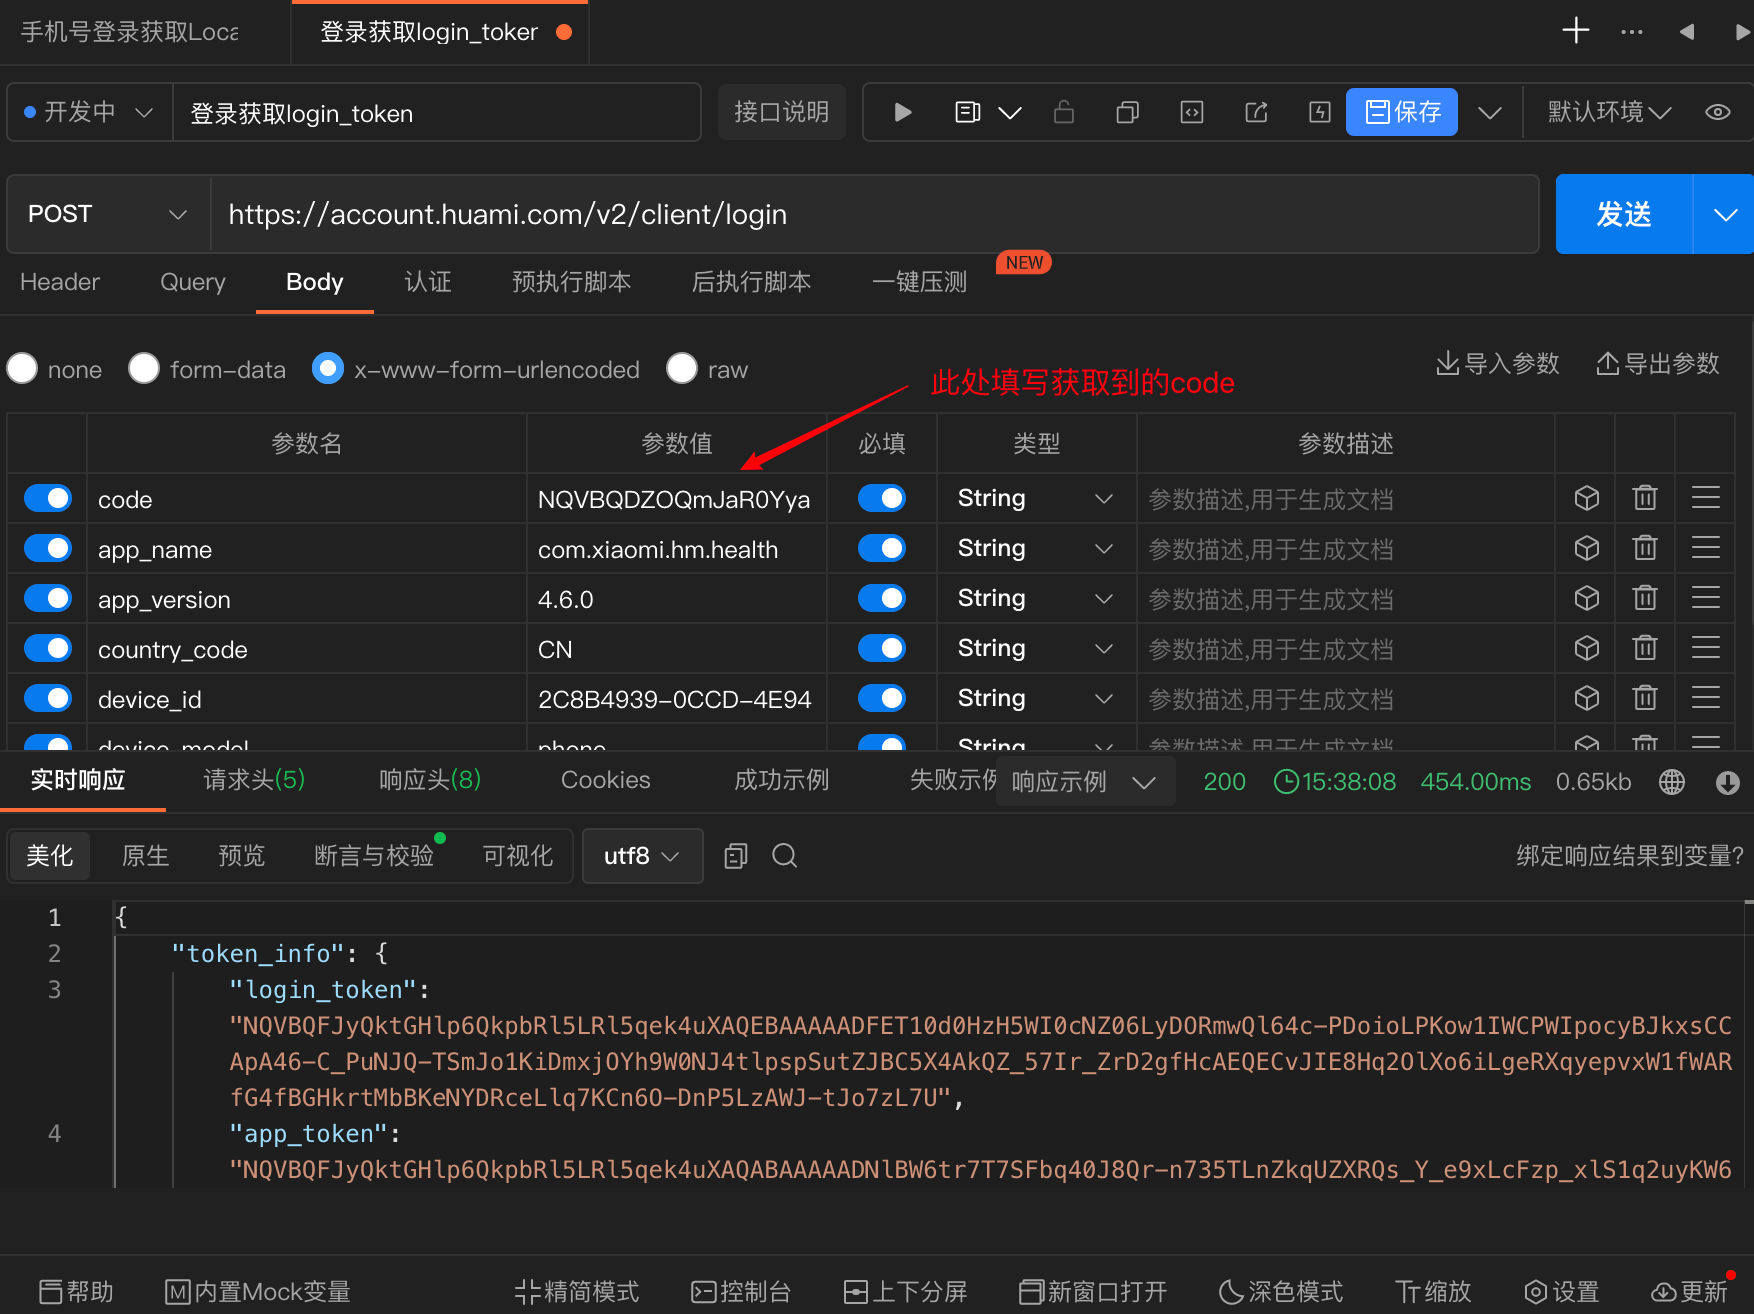1754x1314 pixels.
Task: Go to previous tabs with left arrow
Action: [x=1687, y=32]
